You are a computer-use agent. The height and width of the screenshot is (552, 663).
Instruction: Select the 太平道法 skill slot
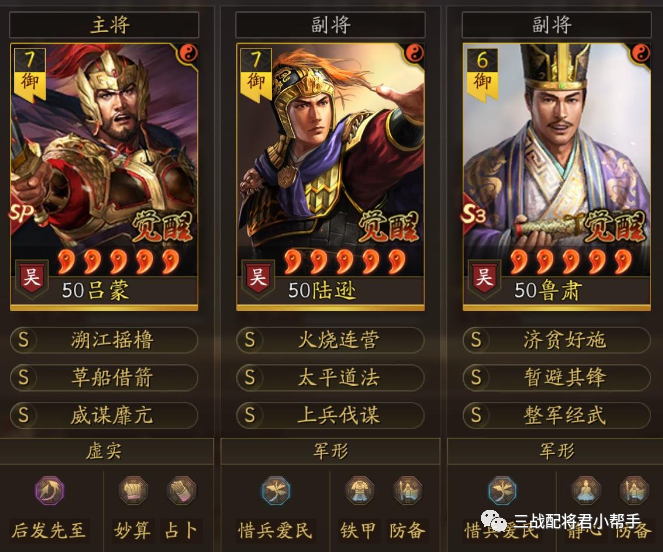click(330, 377)
